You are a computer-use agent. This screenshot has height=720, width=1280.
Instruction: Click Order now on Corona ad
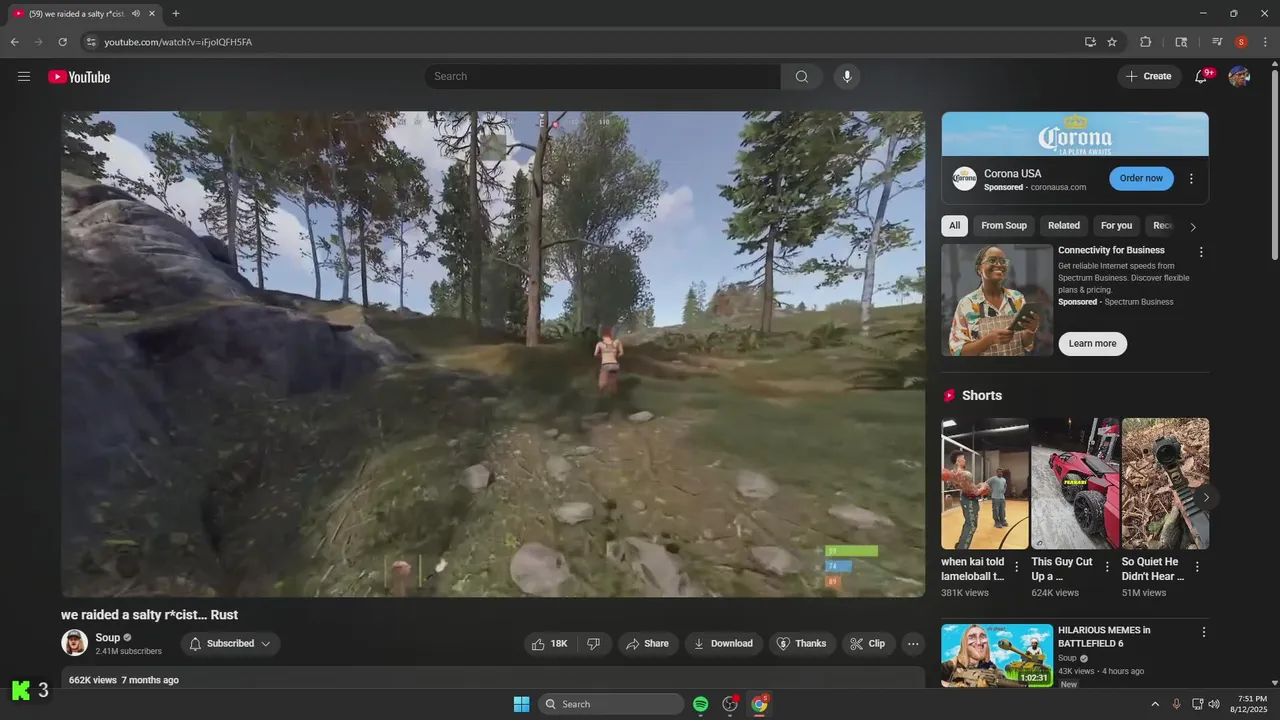[x=1141, y=179]
